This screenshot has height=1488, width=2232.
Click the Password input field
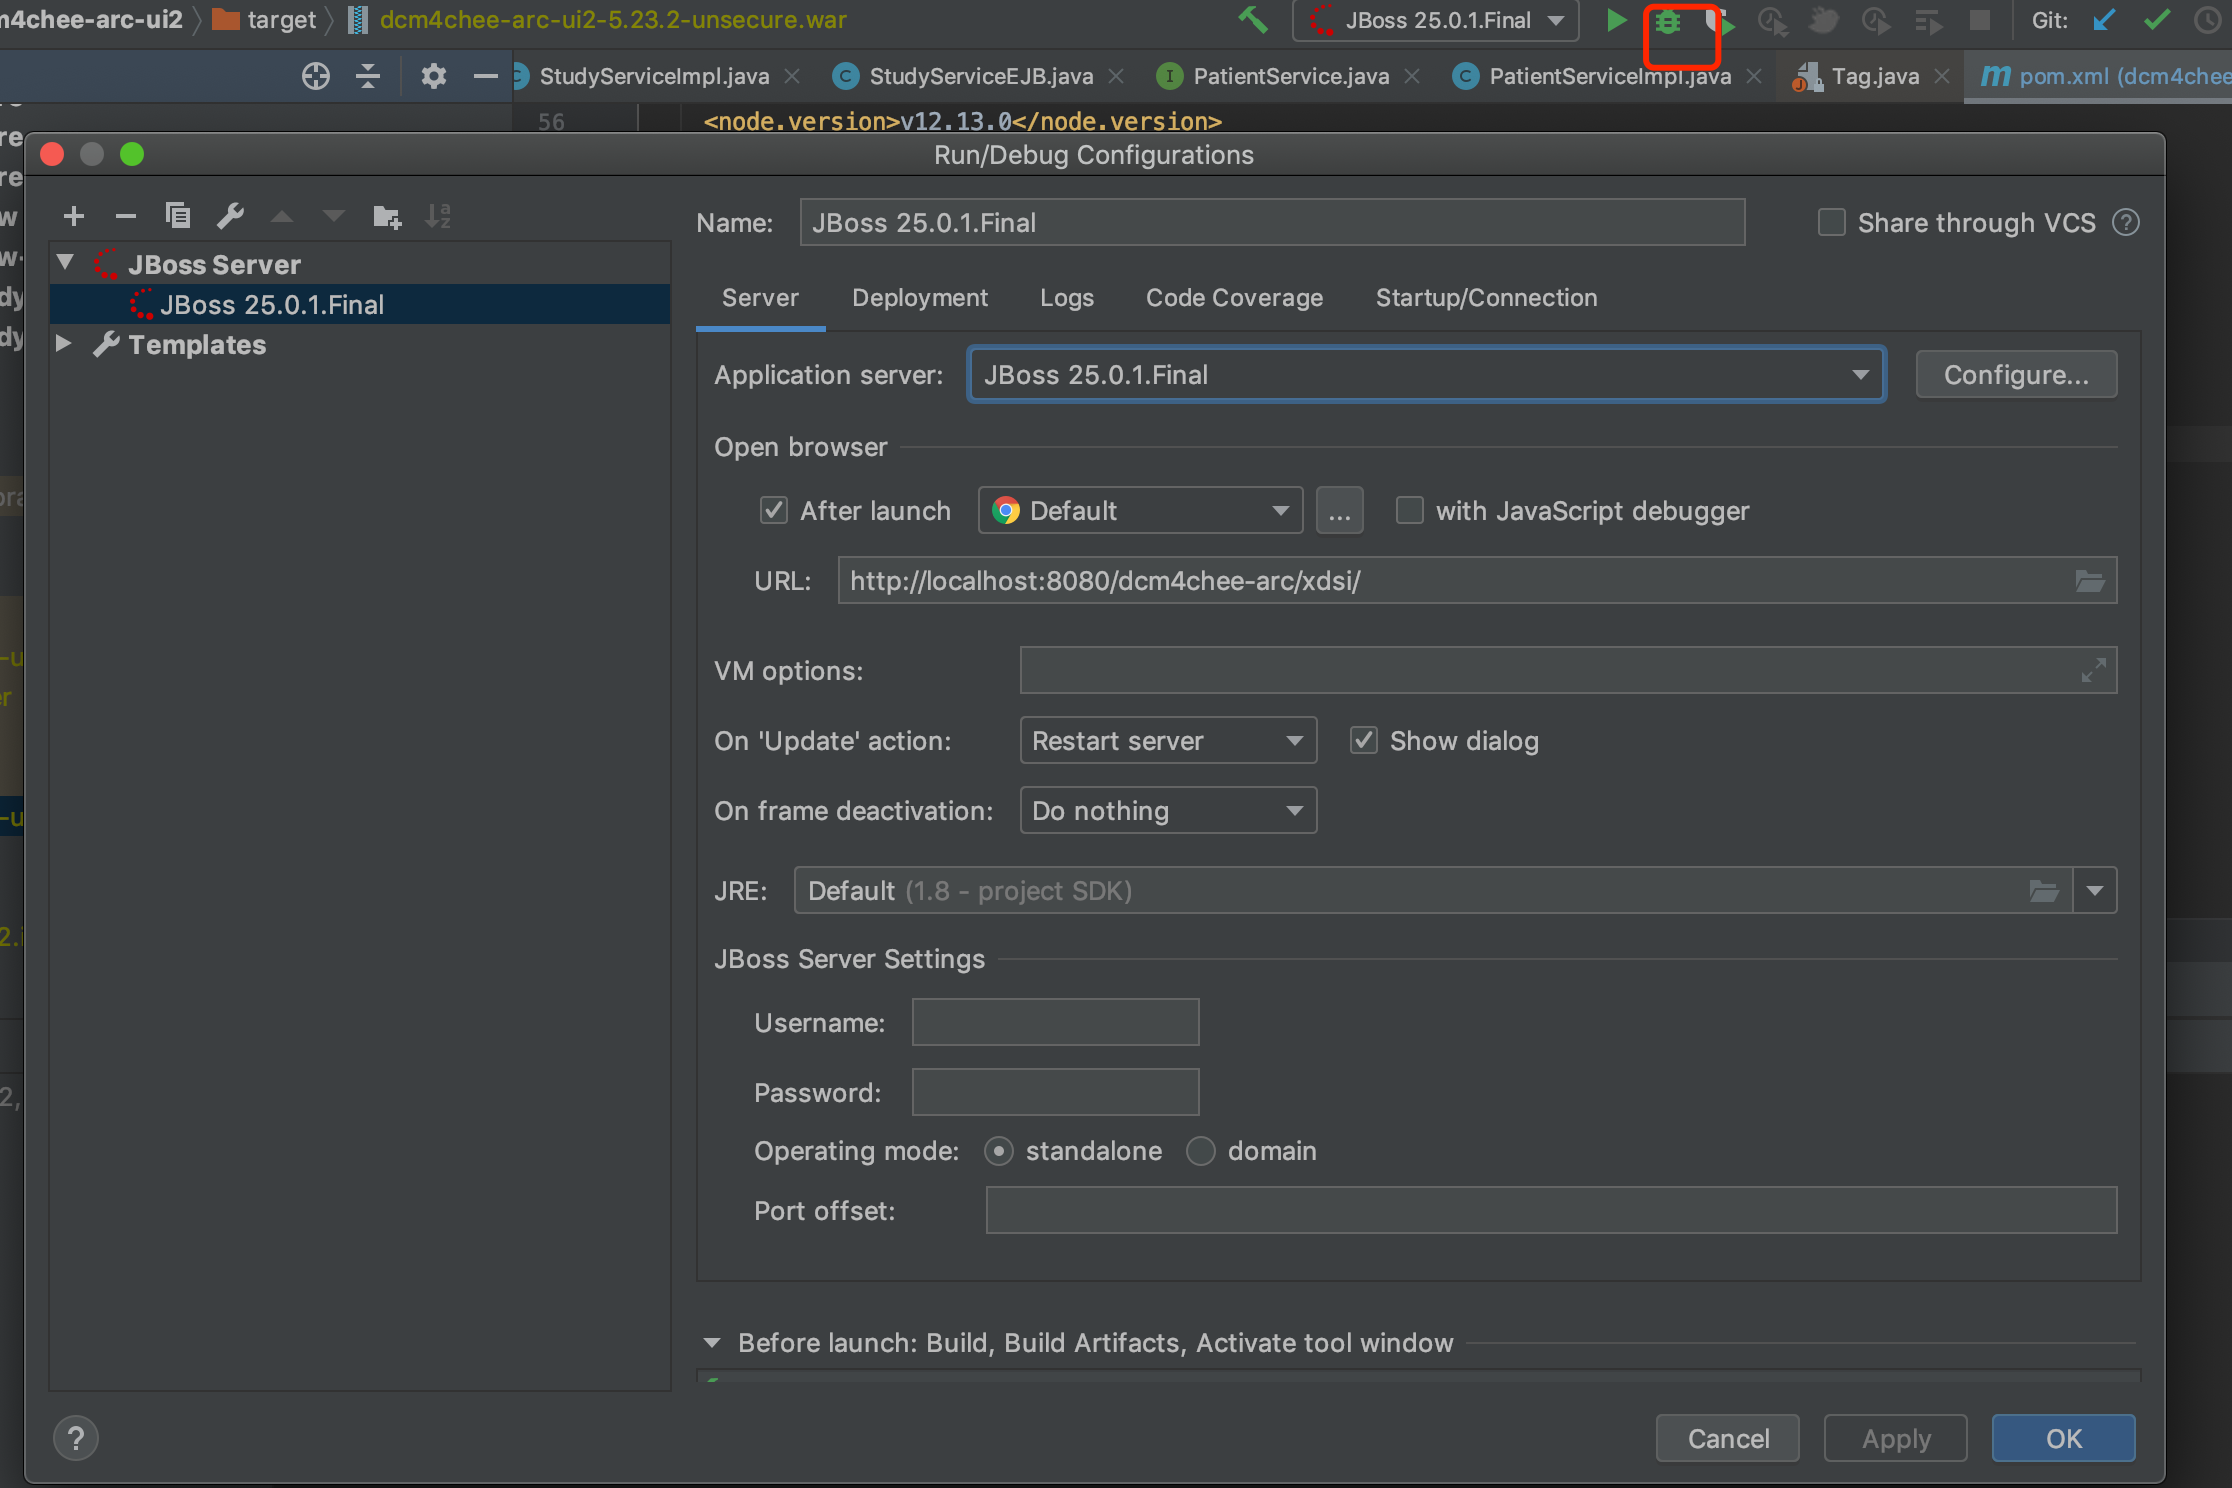1055,1092
